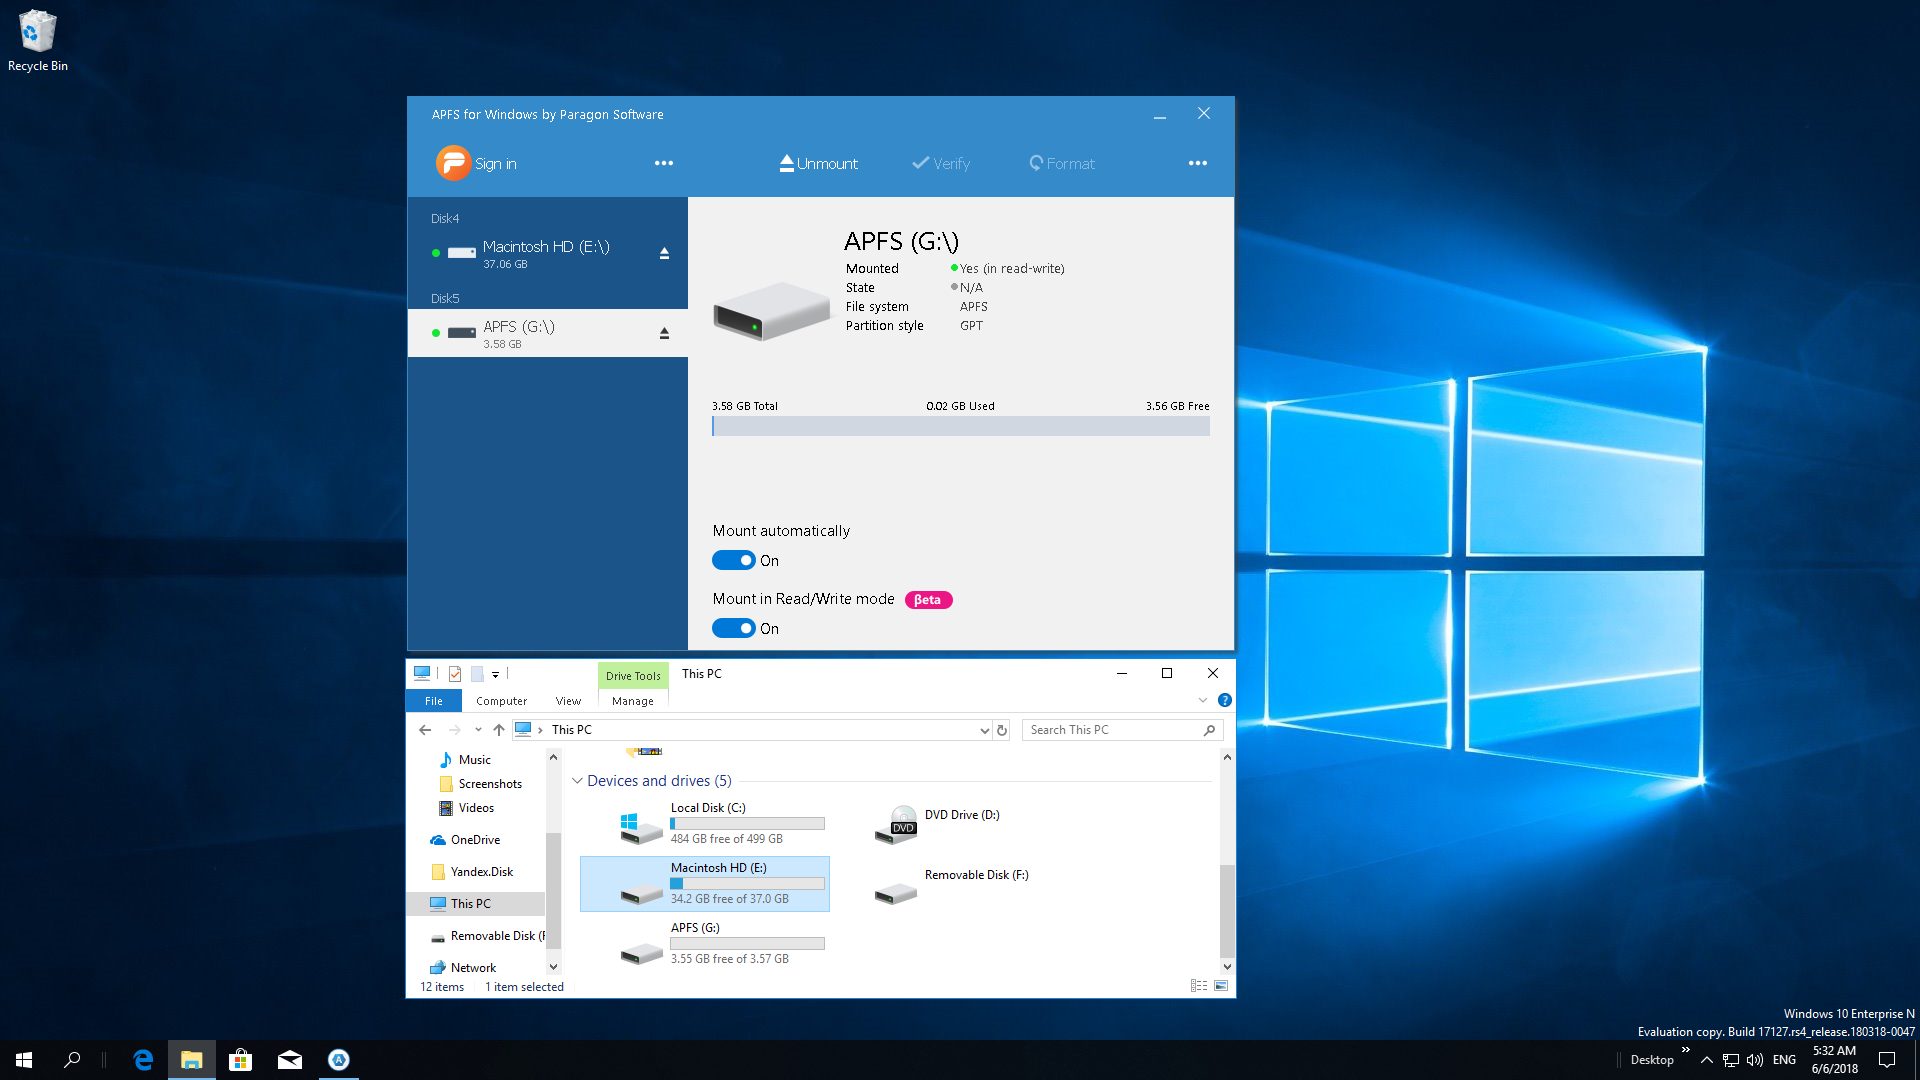Expand the three-dot overflow menu toolbar
The width and height of the screenshot is (1920, 1080).
[x=1197, y=162]
